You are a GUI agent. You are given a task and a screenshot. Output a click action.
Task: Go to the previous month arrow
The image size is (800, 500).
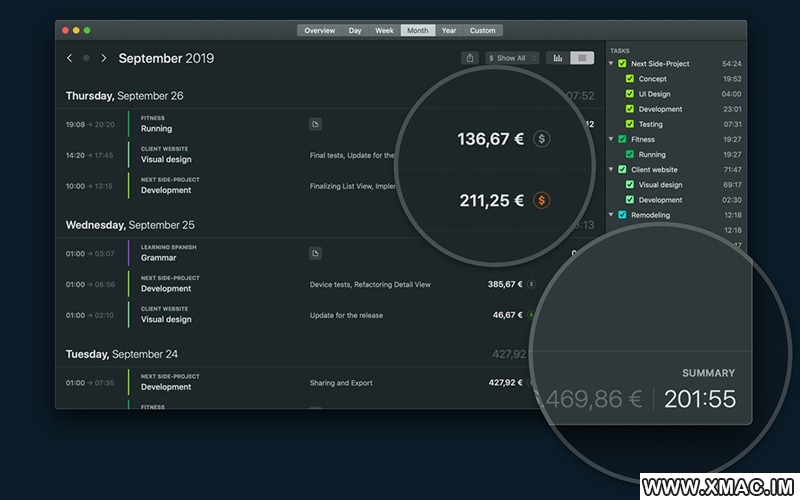[x=69, y=58]
